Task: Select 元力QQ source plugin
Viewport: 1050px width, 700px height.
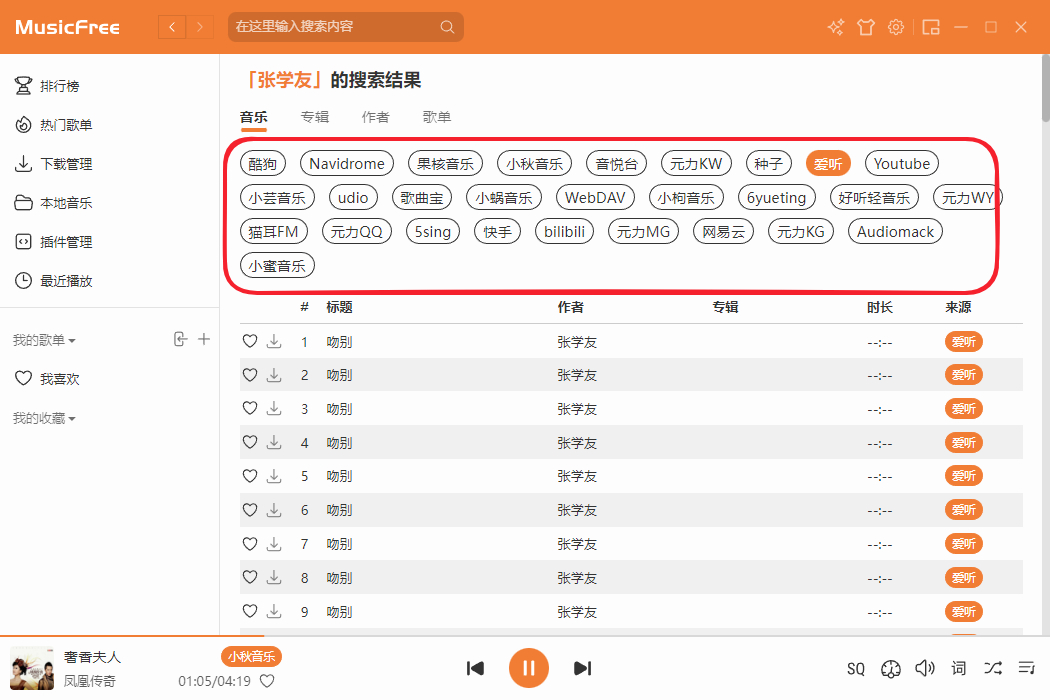Action: (x=357, y=232)
